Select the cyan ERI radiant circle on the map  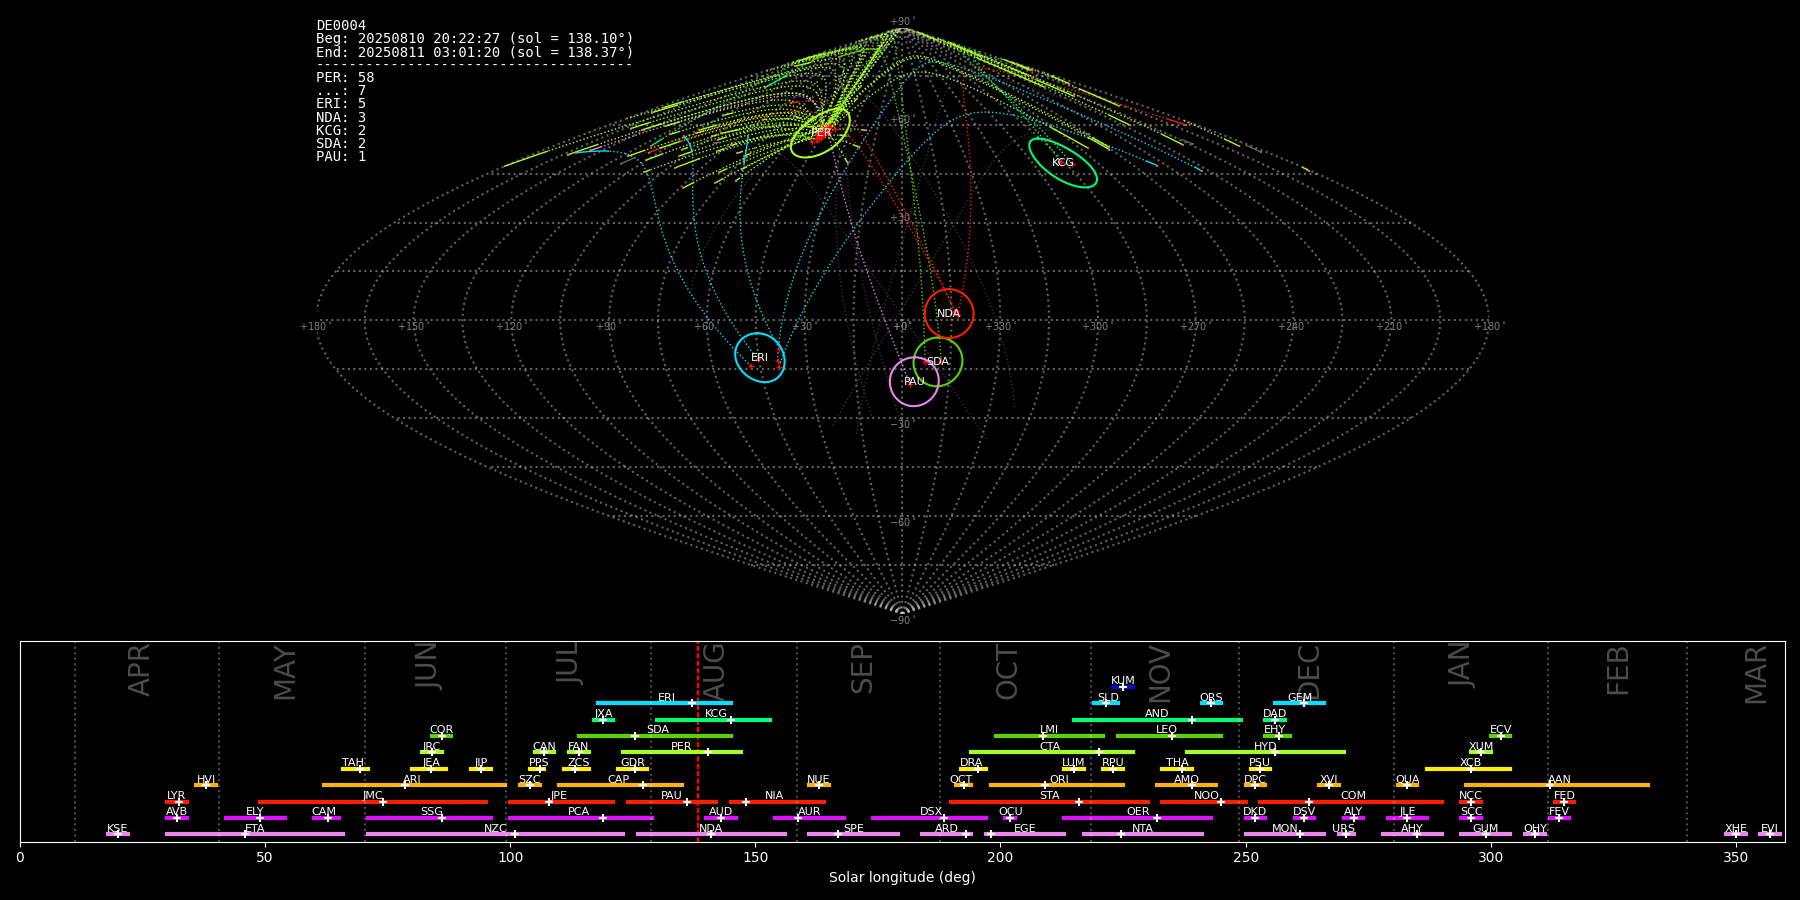(x=760, y=357)
